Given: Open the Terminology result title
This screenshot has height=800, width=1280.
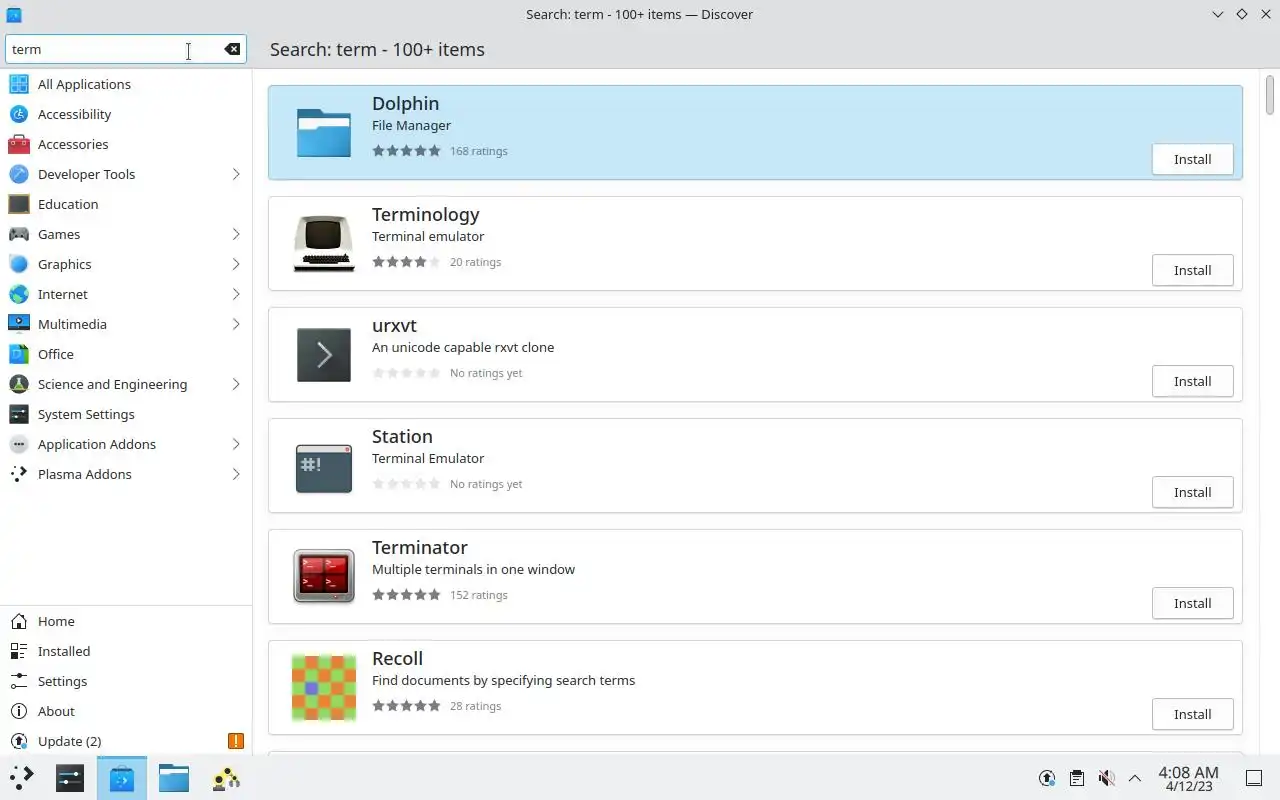Looking at the screenshot, I should click(425, 214).
